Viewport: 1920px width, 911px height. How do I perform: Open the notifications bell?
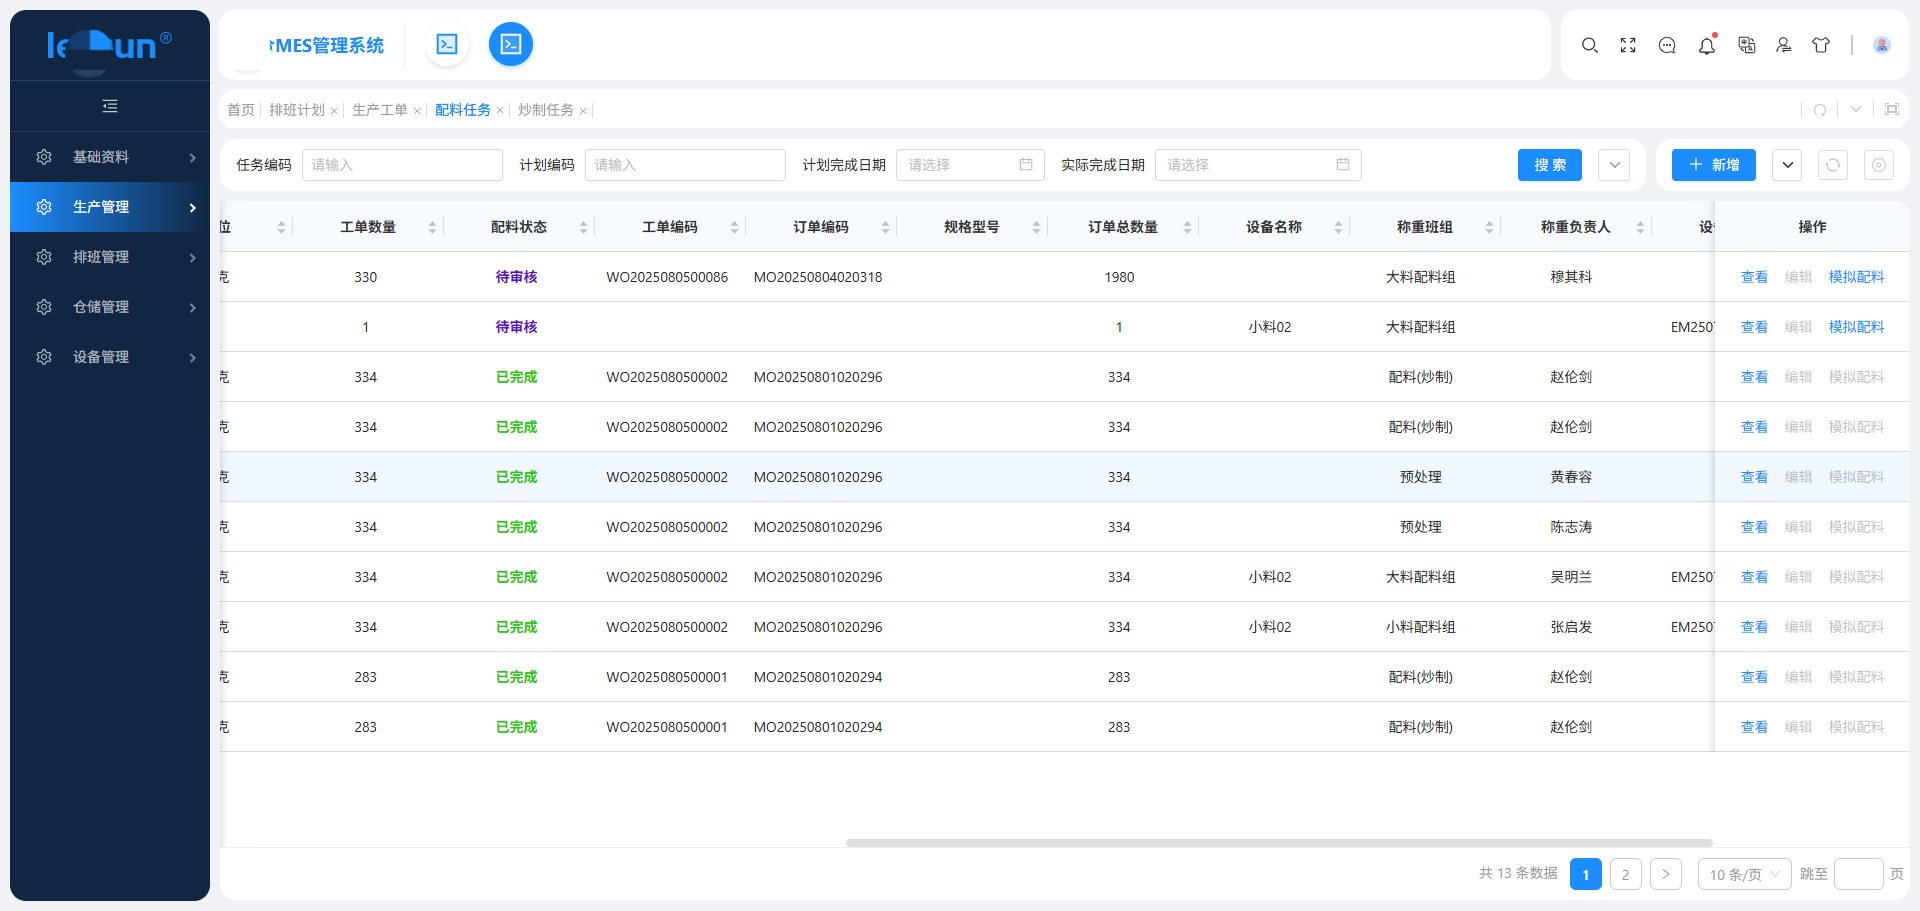1707,45
